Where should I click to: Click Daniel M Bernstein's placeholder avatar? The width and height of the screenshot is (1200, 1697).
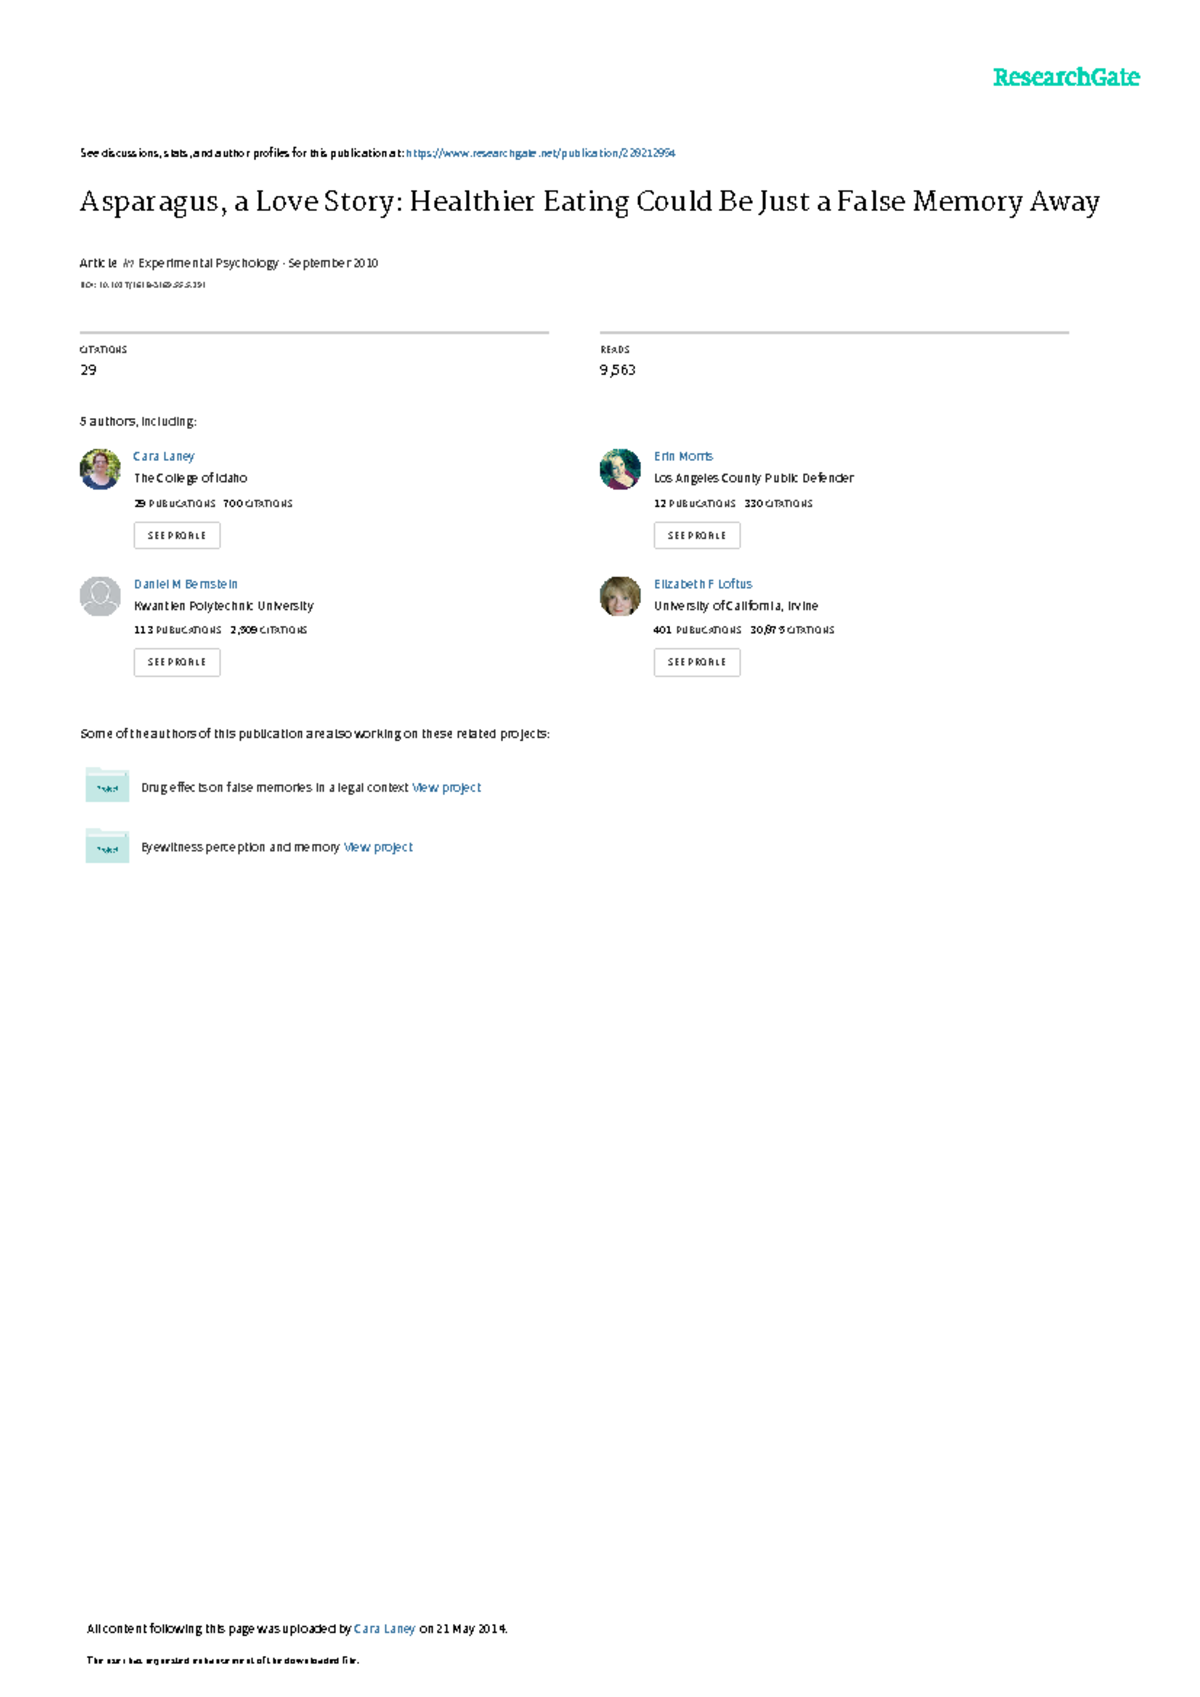click(x=100, y=596)
